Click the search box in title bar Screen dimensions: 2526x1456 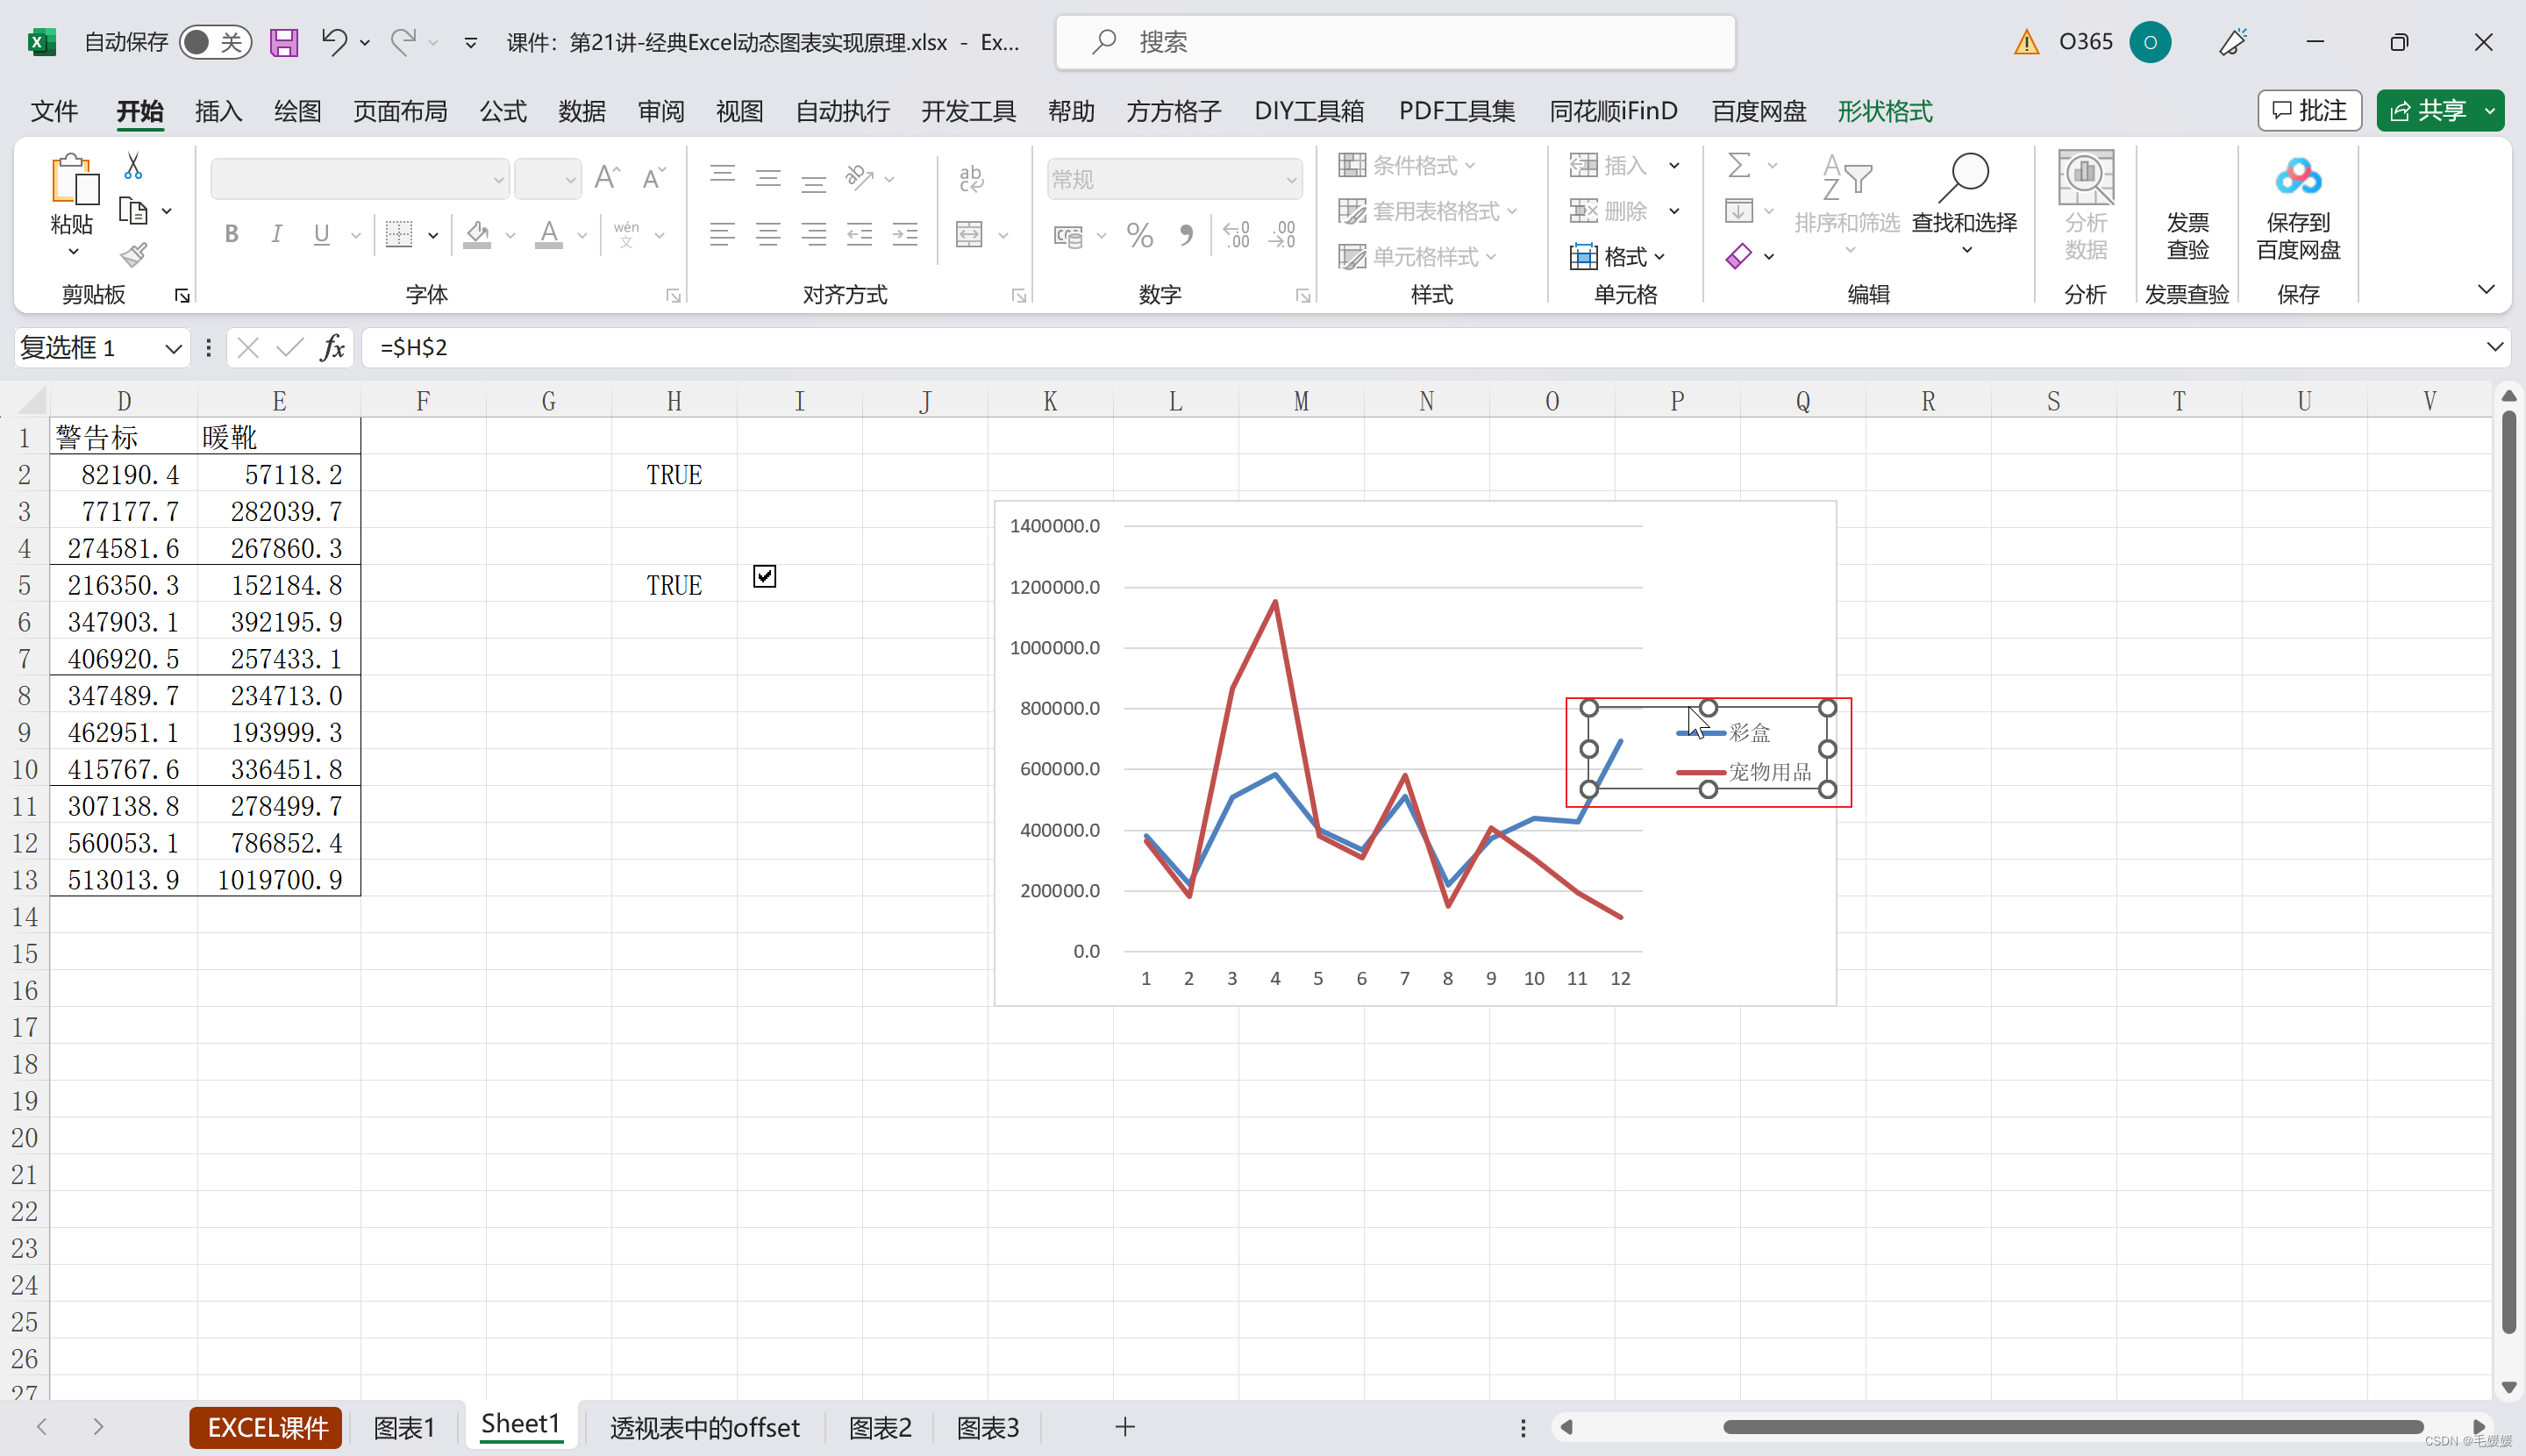coord(1395,42)
